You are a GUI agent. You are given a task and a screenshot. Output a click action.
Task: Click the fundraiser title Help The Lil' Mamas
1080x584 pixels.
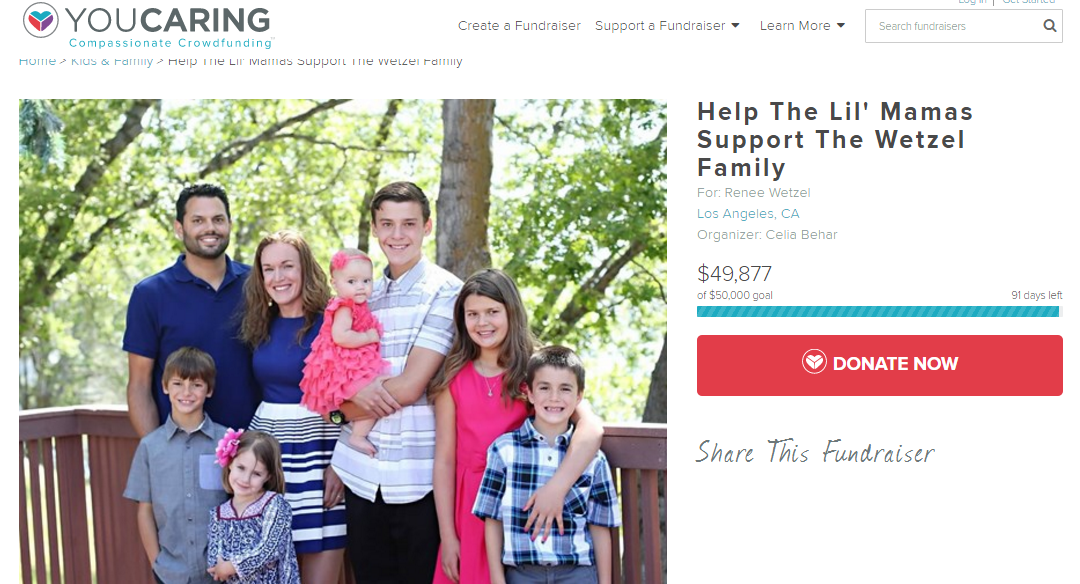835,140
